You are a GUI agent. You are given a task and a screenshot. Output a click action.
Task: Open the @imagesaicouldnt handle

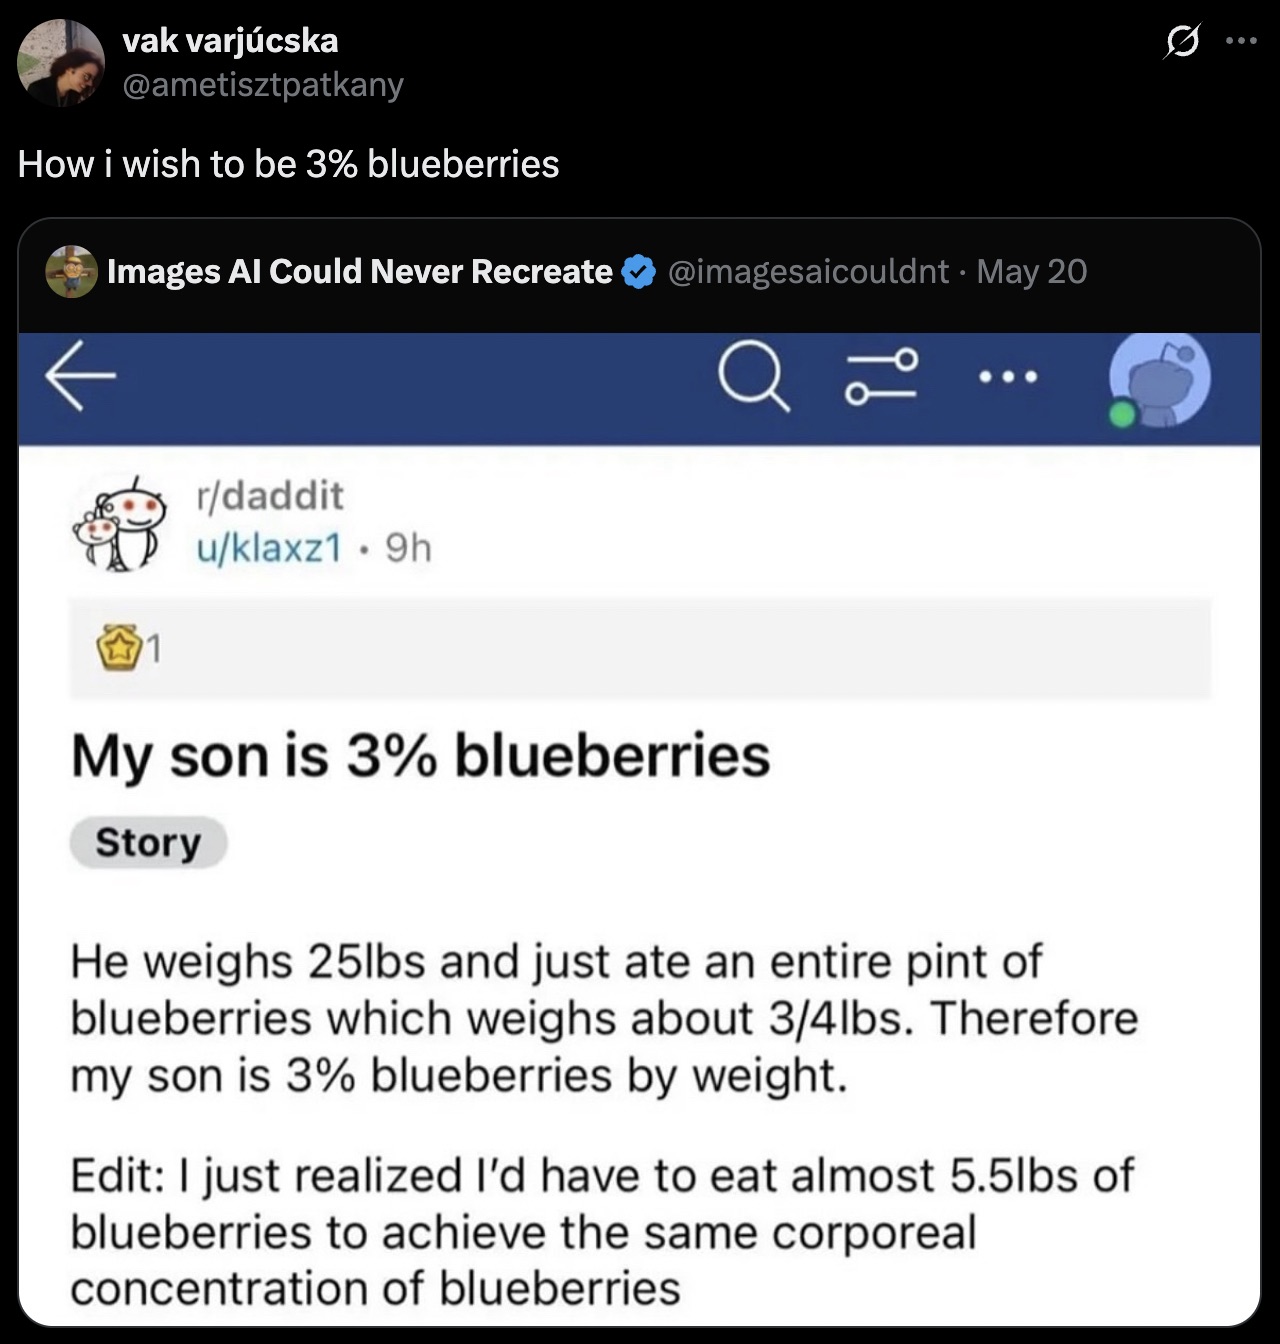807,271
